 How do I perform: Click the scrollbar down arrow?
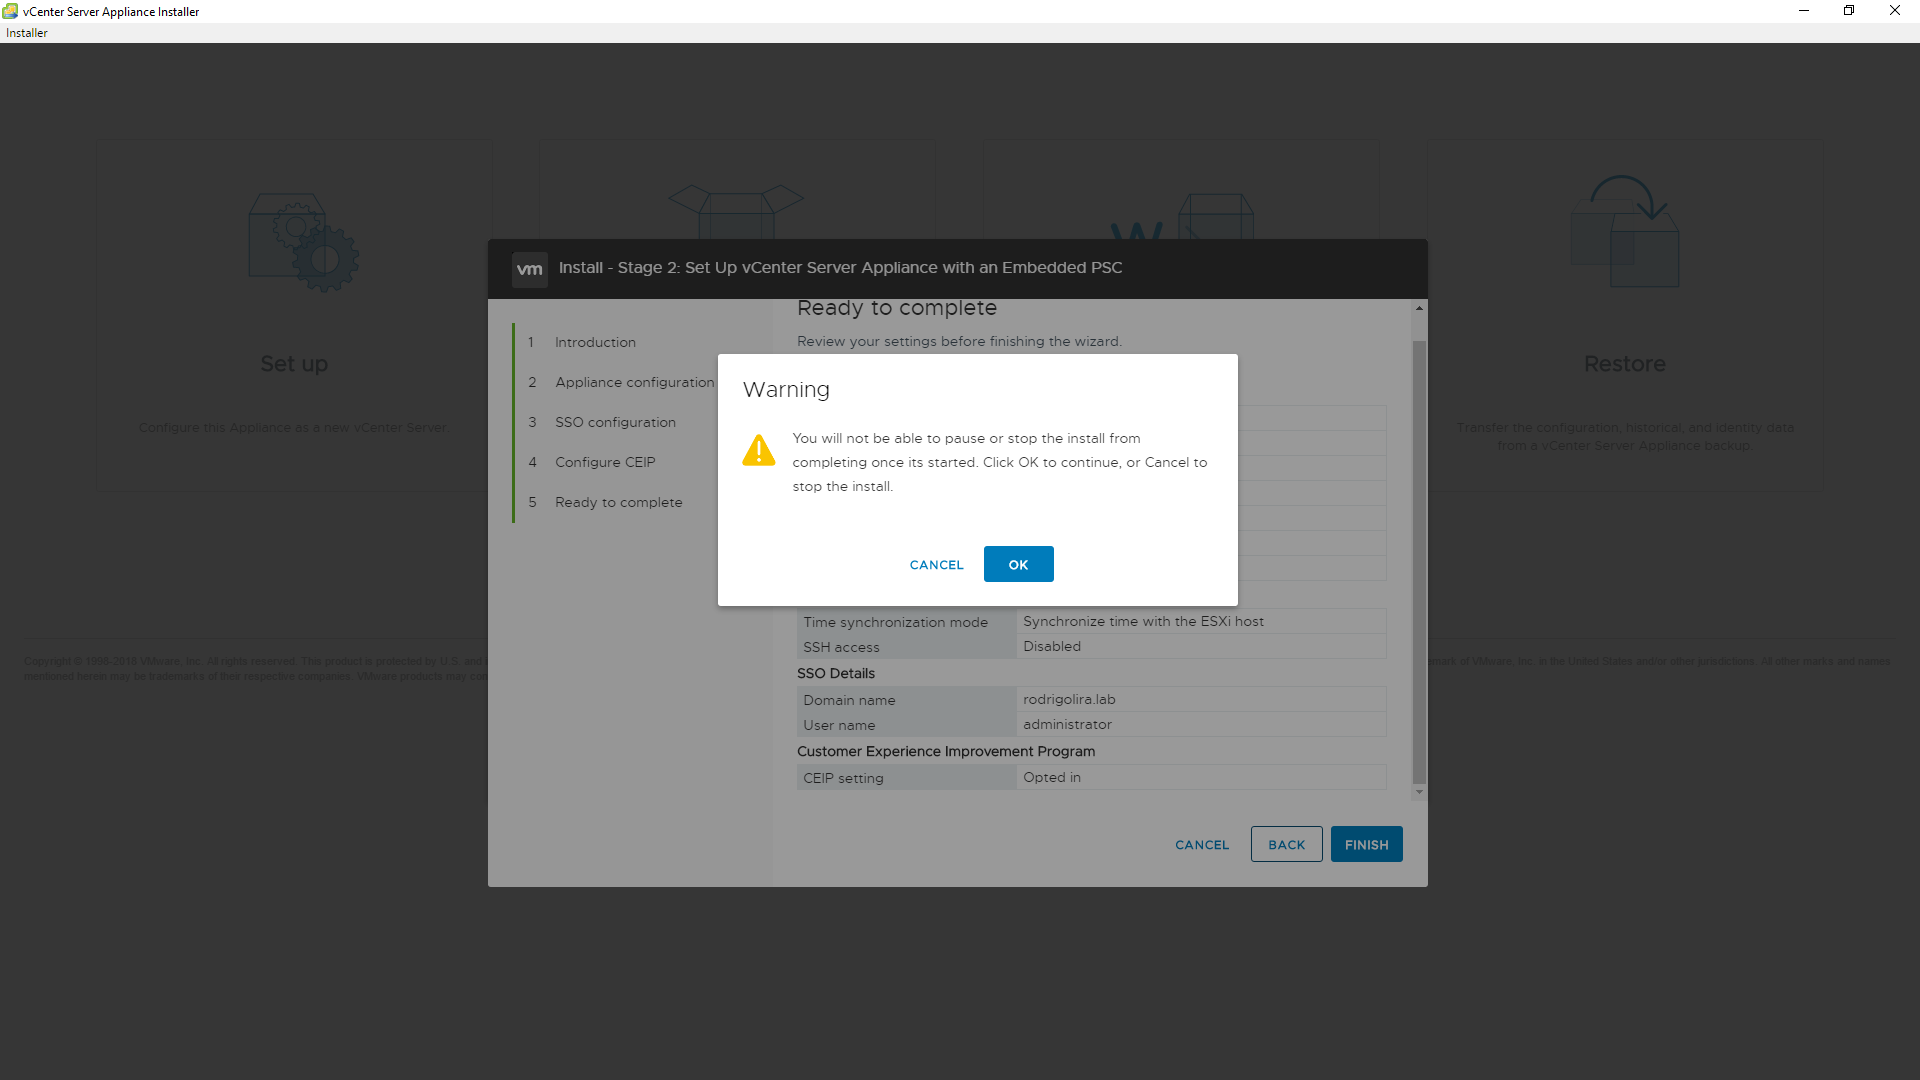1419,792
